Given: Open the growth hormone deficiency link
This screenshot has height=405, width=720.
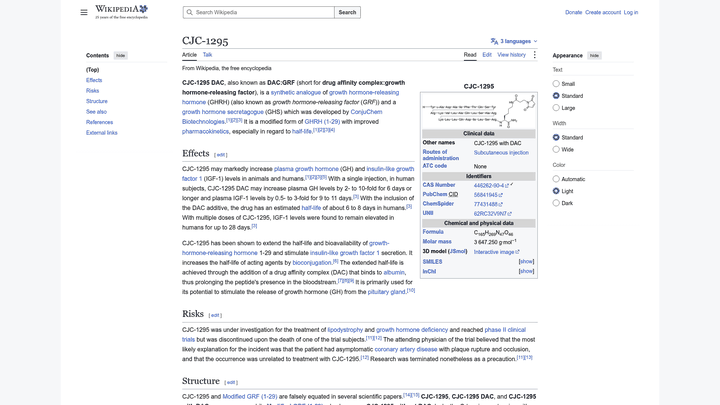Looking at the screenshot, I should coord(412,330).
